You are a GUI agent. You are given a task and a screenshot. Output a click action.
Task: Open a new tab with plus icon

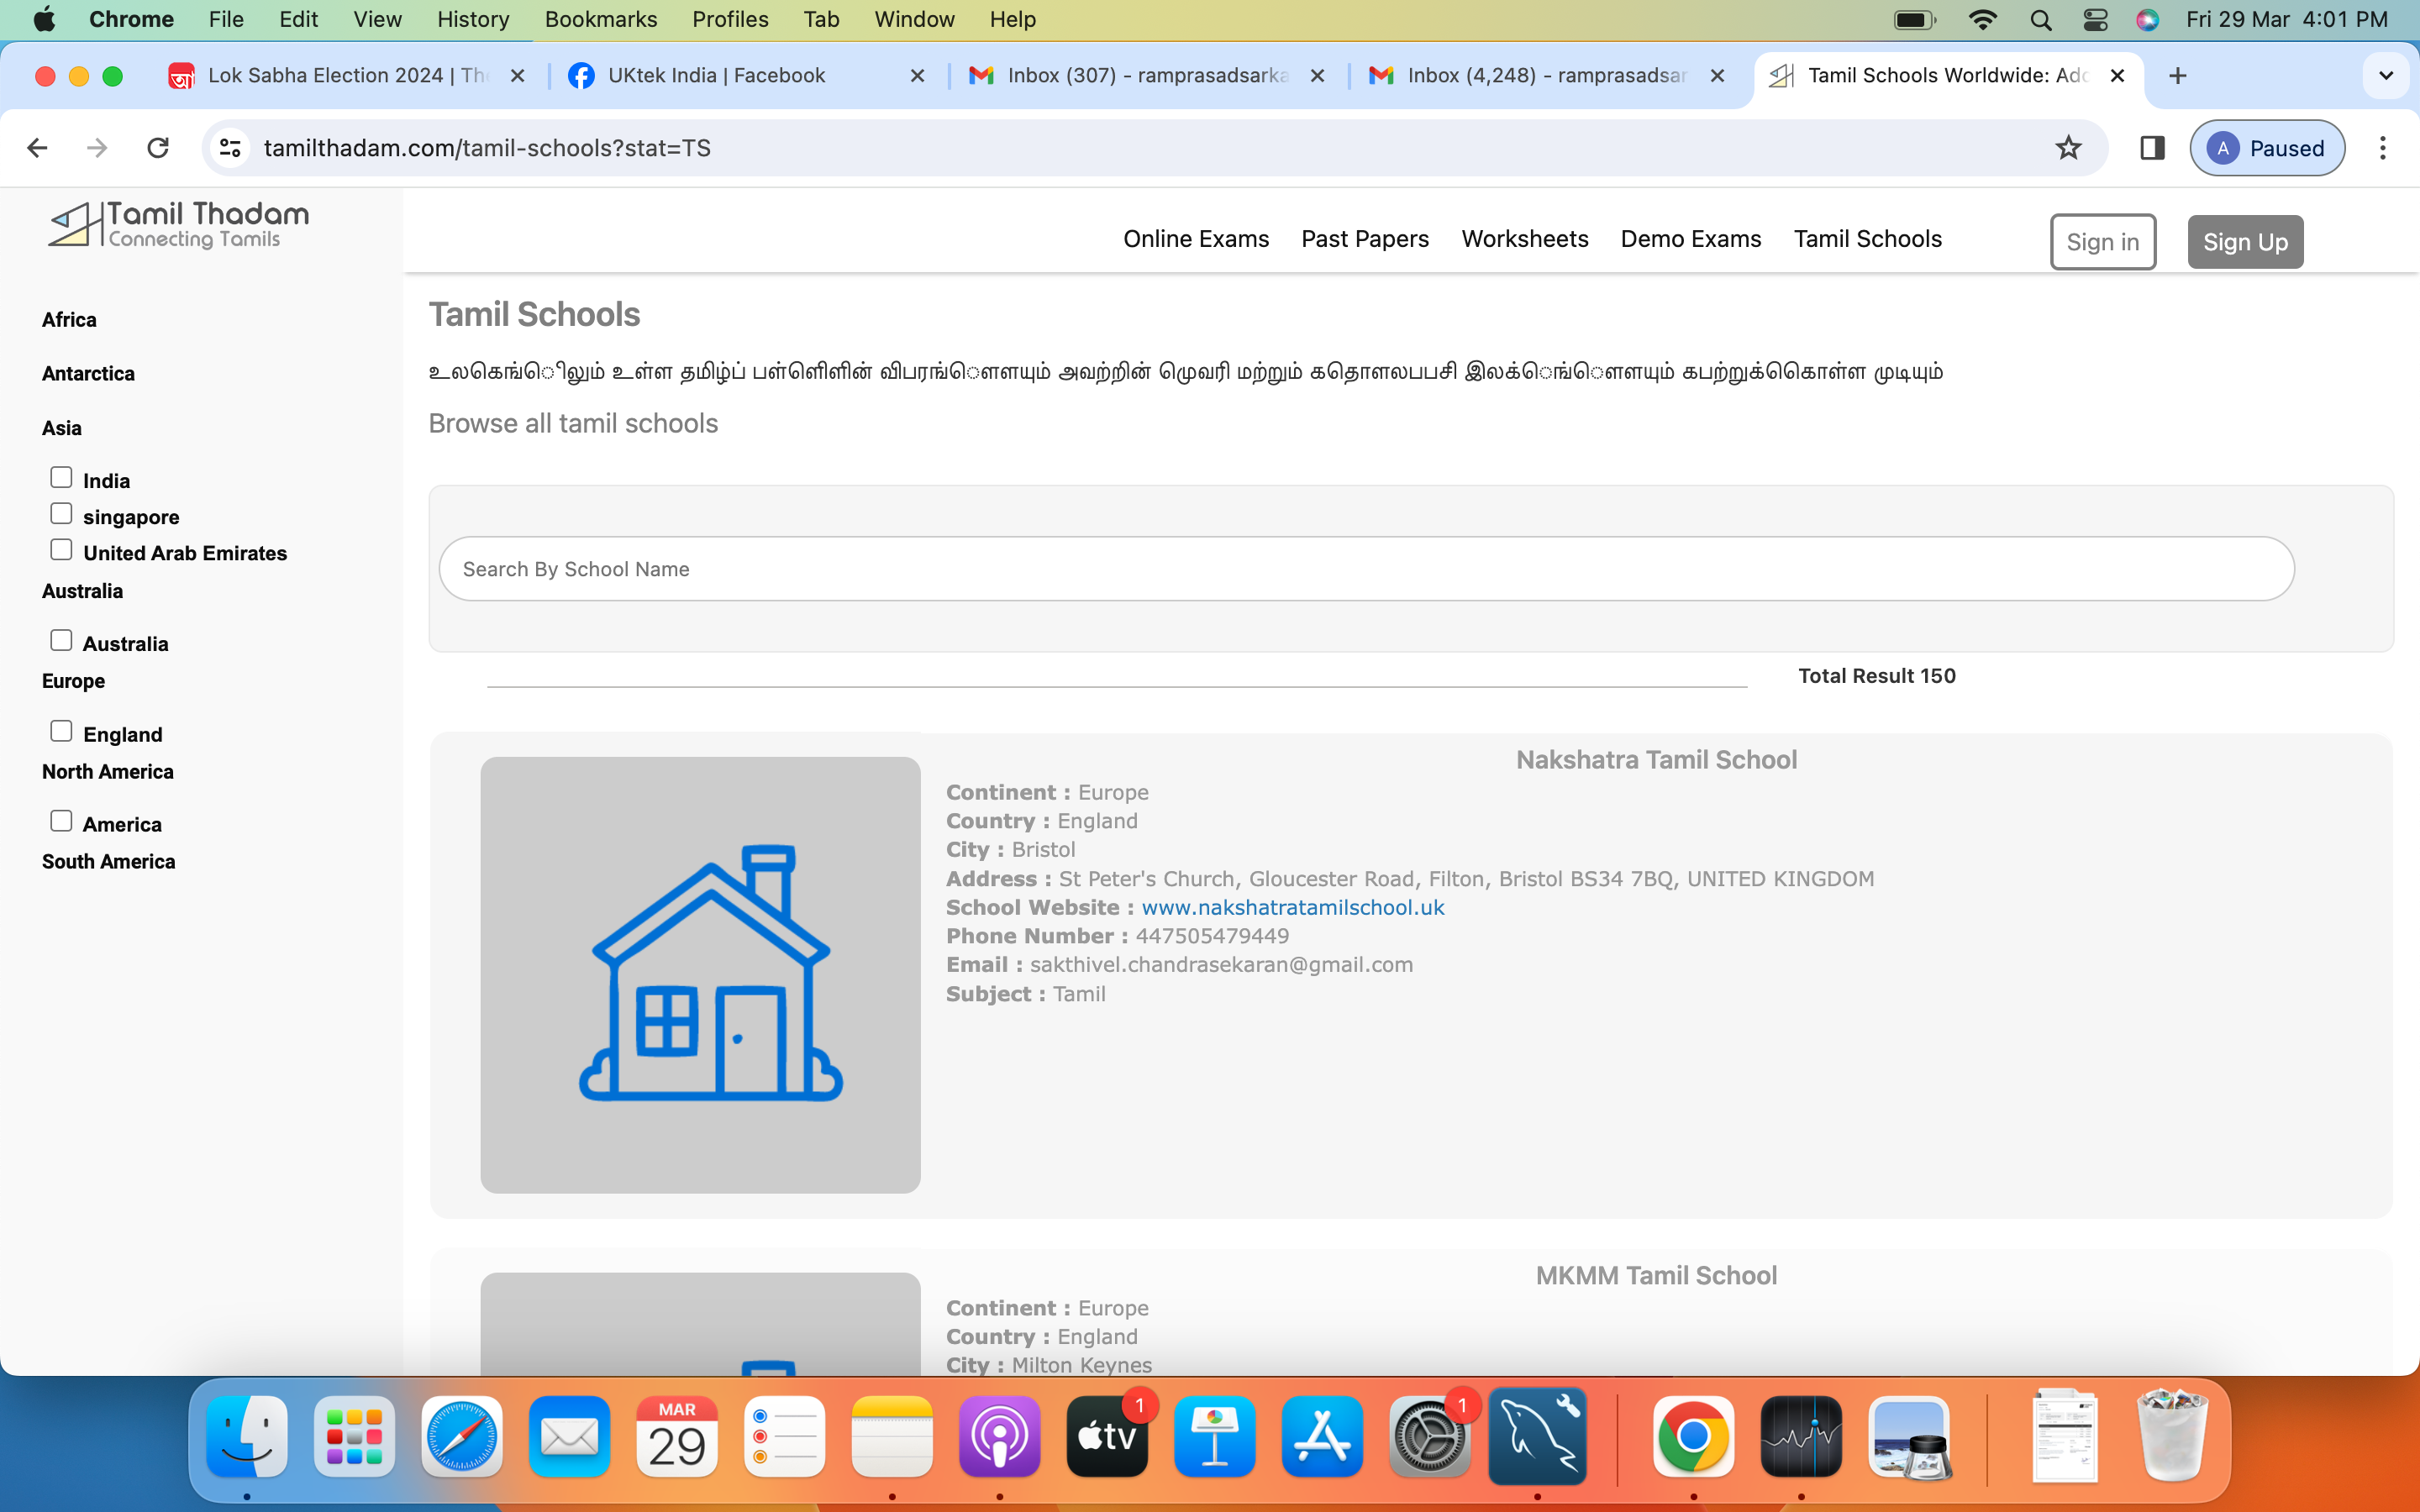tap(2178, 76)
